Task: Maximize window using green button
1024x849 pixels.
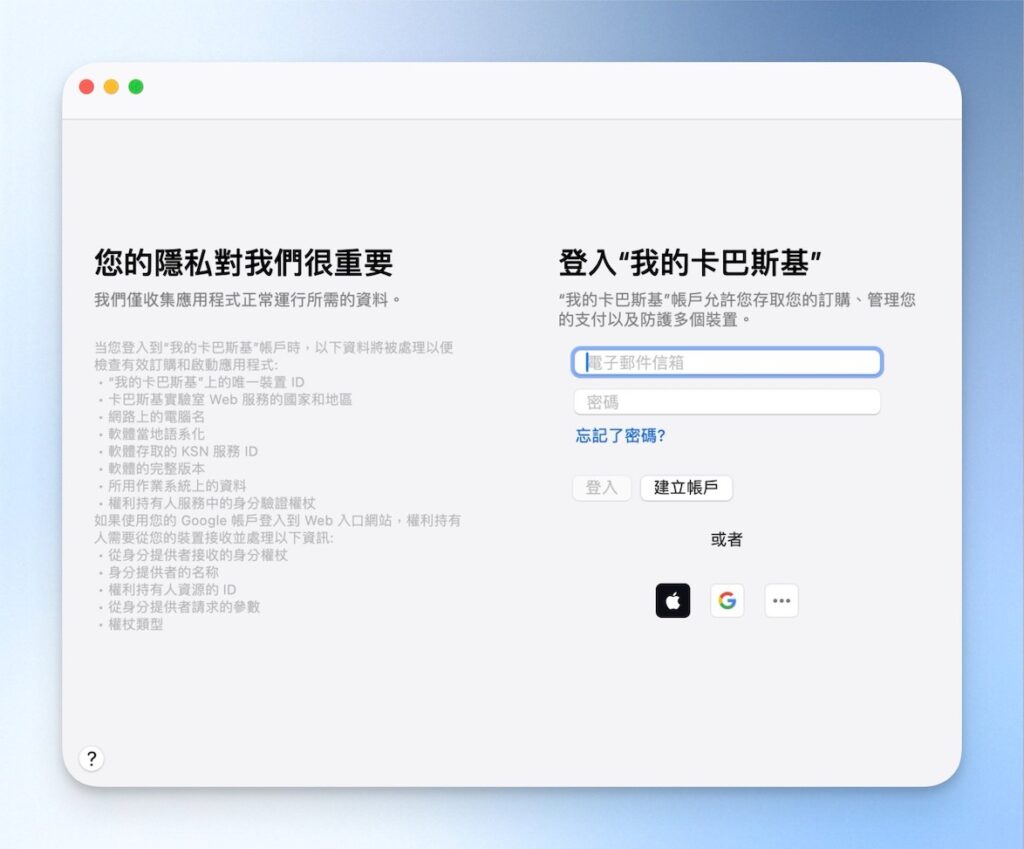Action: pyautogui.click(x=136, y=87)
